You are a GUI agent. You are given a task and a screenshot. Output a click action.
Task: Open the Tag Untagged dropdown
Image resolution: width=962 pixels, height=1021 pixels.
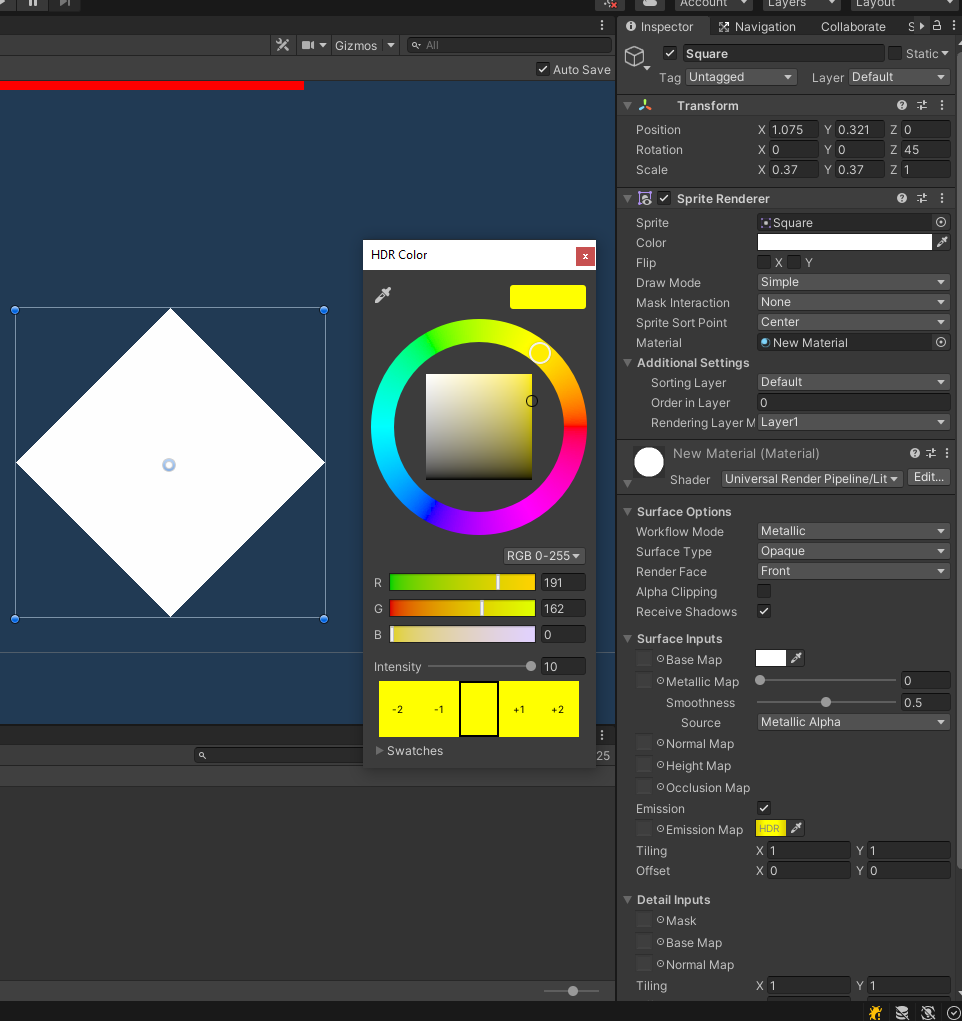click(741, 77)
